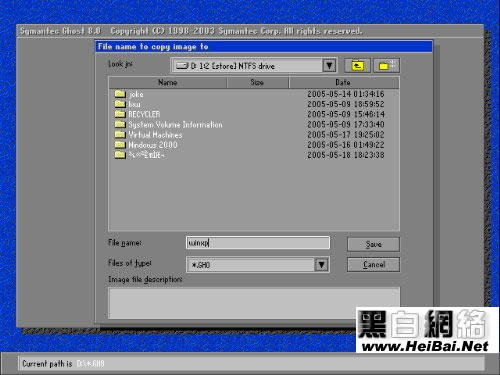The height and width of the screenshot is (375, 500).
Task: Go up one folder level icon
Action: pos(357,65)
